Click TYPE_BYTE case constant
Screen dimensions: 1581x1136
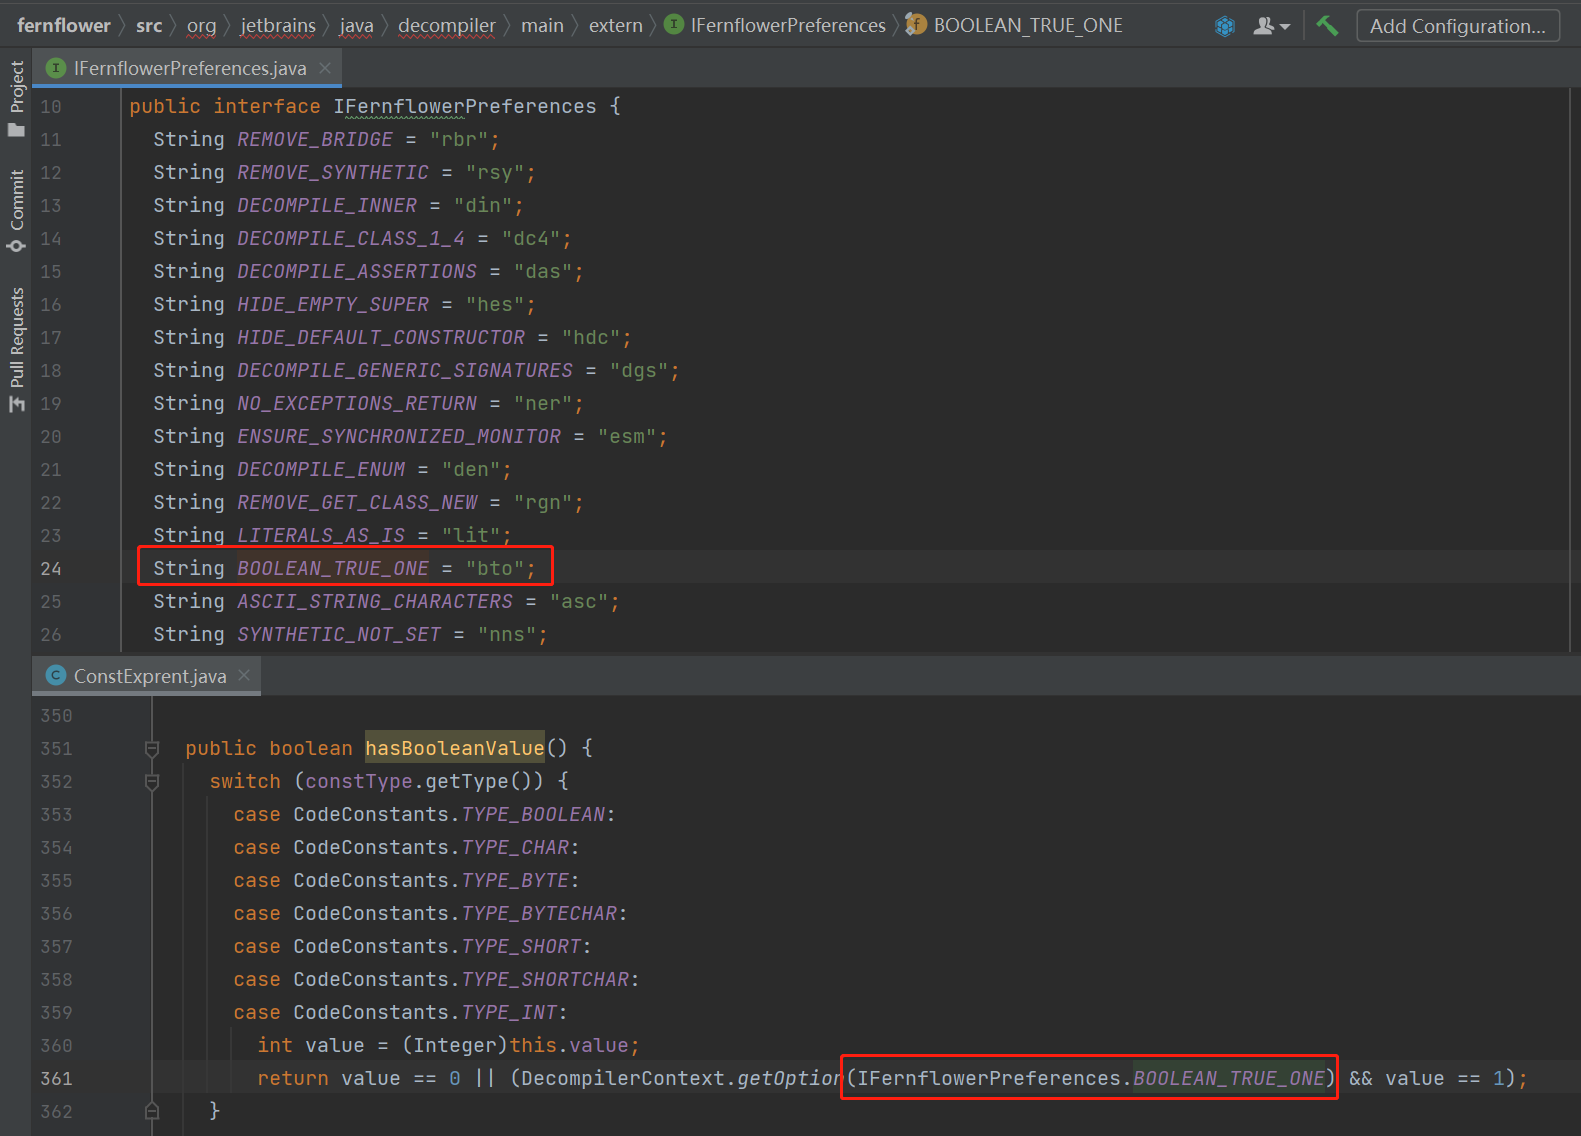[515, 880]
